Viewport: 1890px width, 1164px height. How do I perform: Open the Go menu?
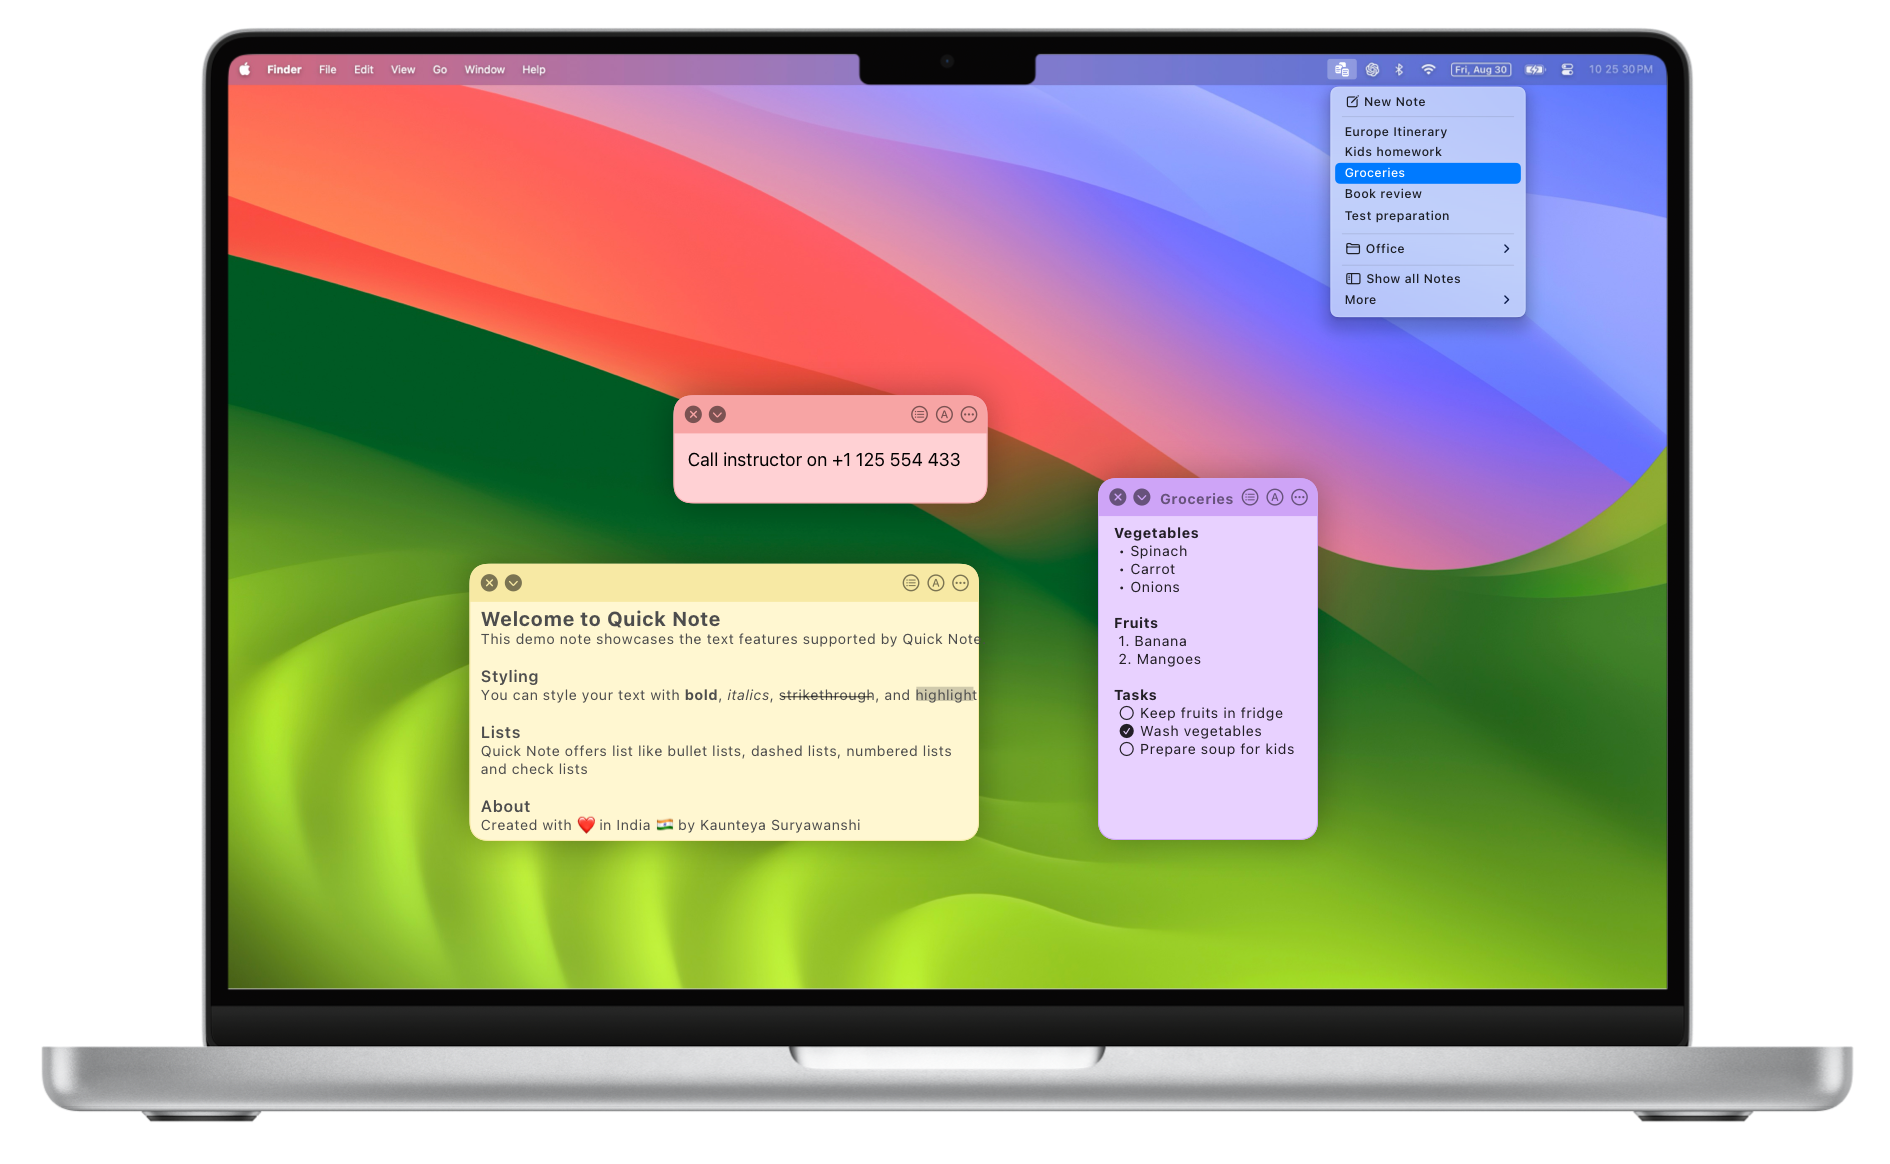tap(439, 70)
